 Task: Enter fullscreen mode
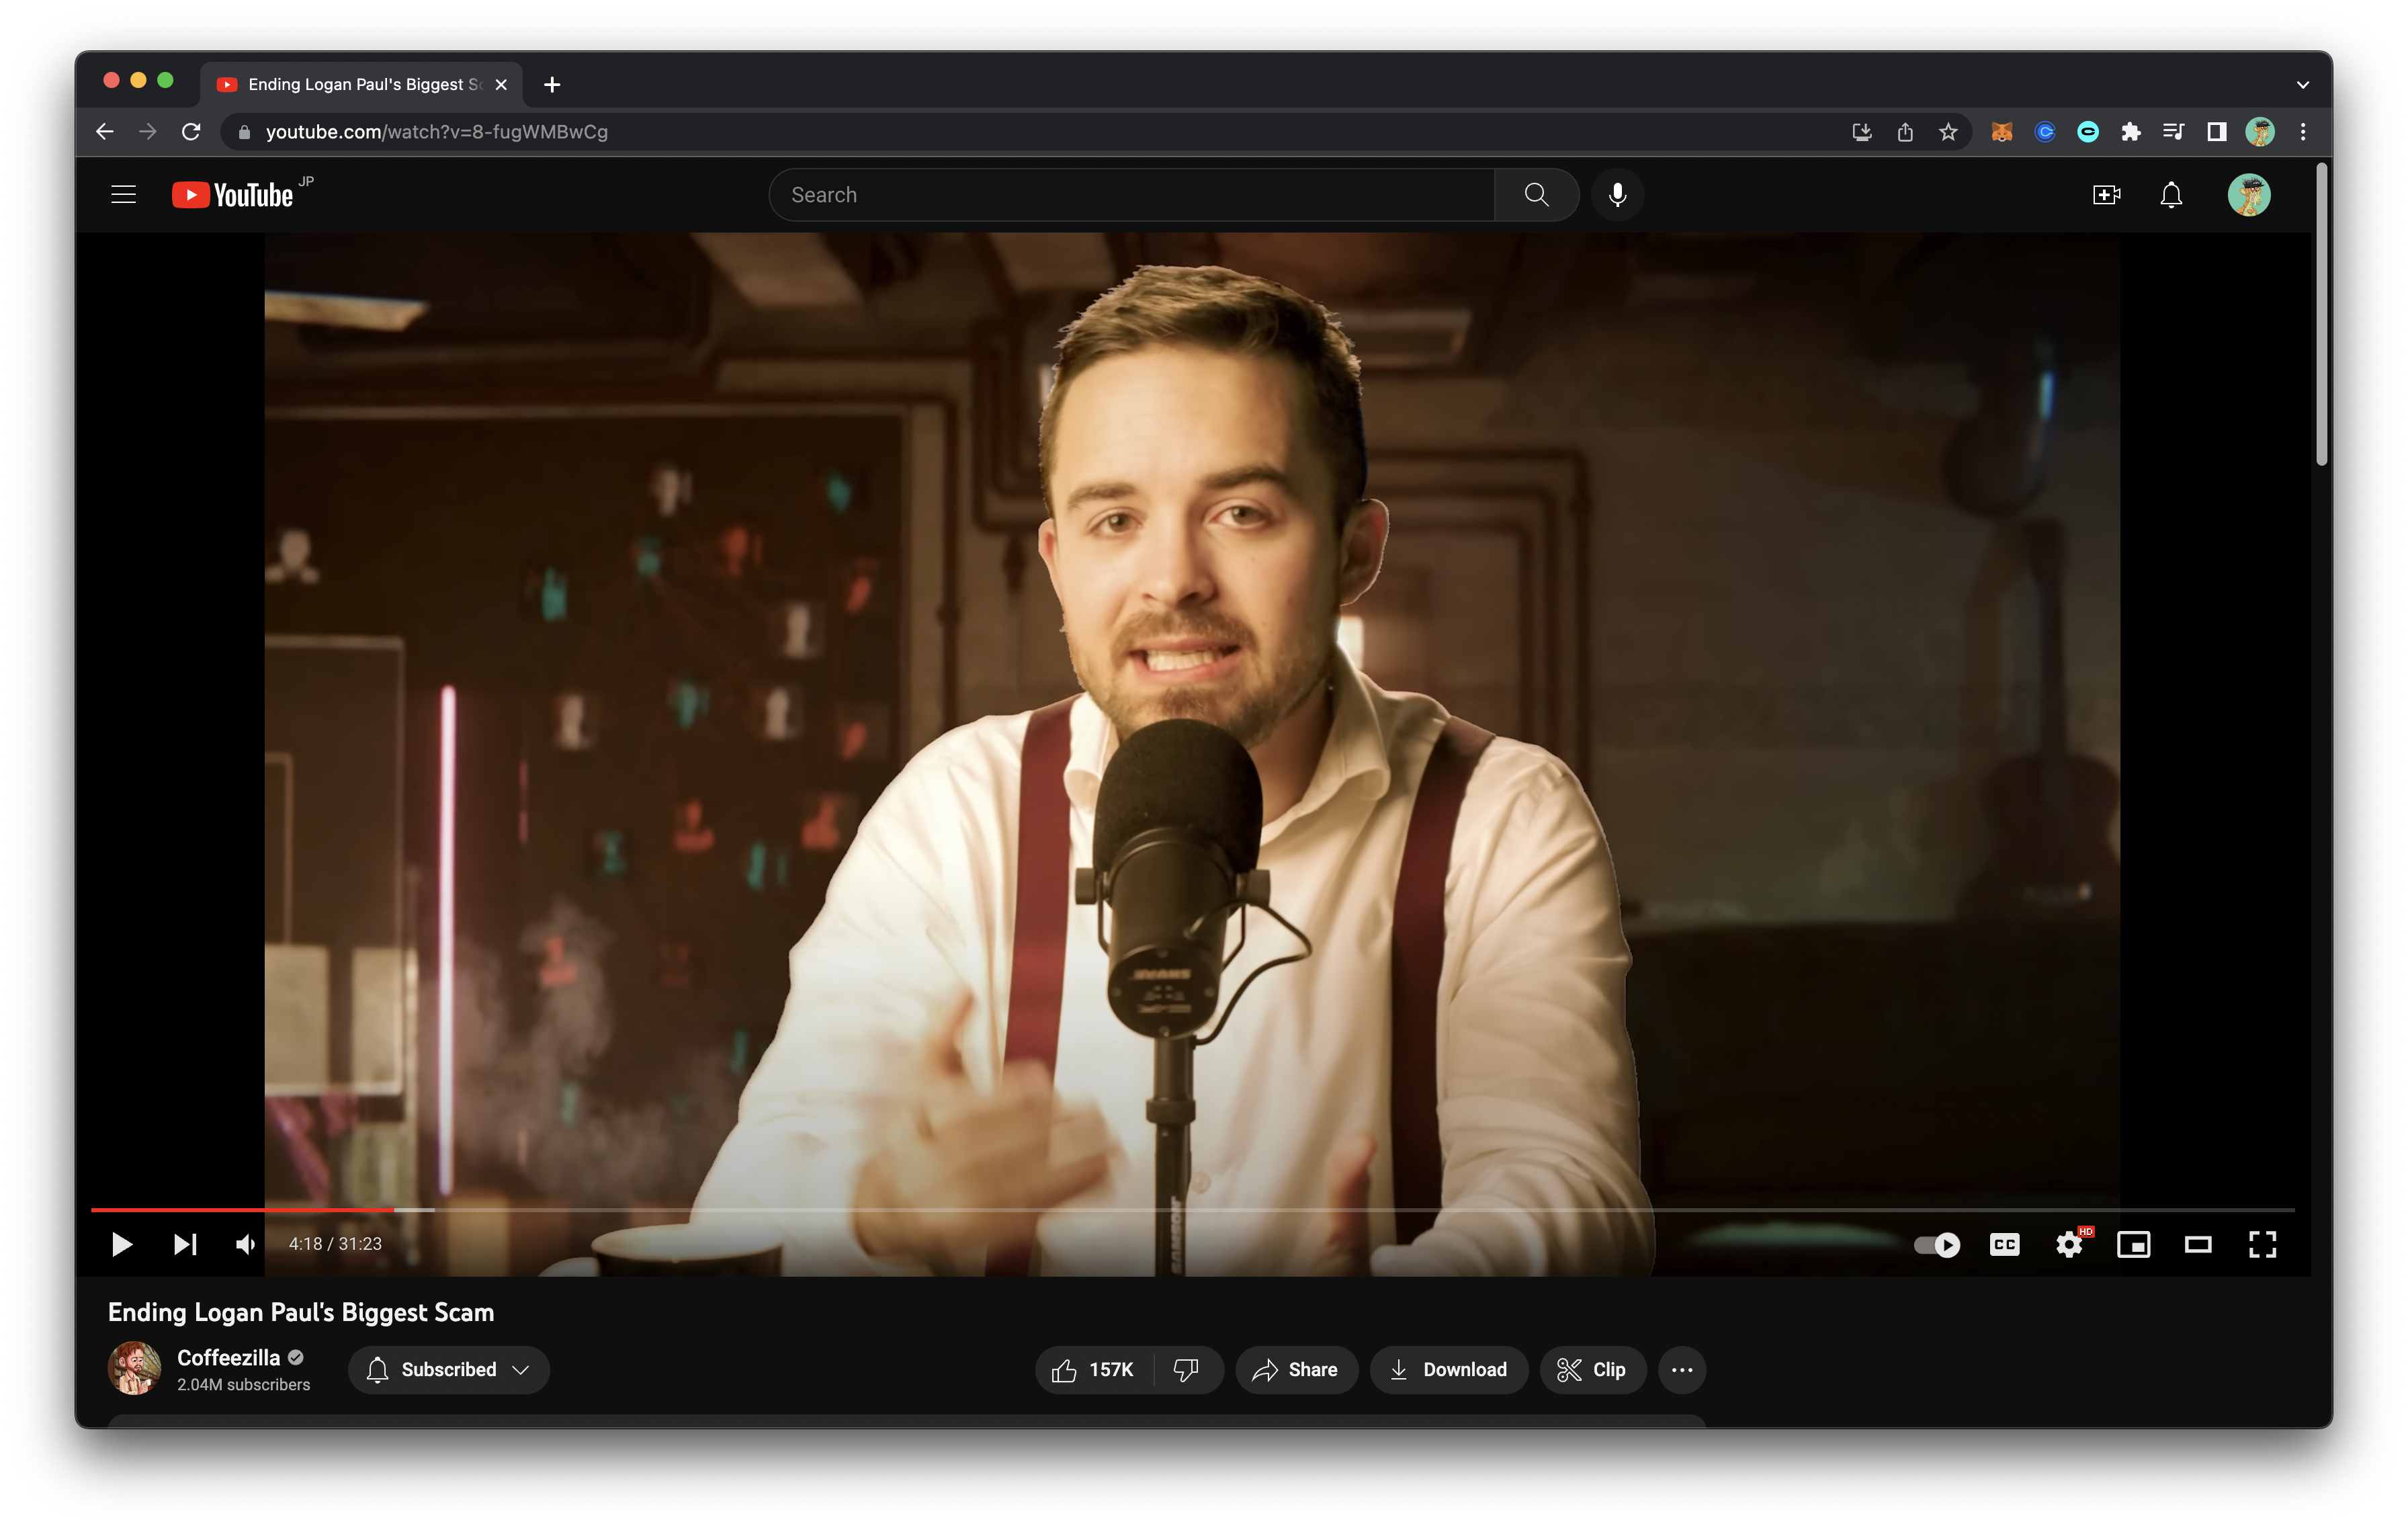click(2262, 1244)
